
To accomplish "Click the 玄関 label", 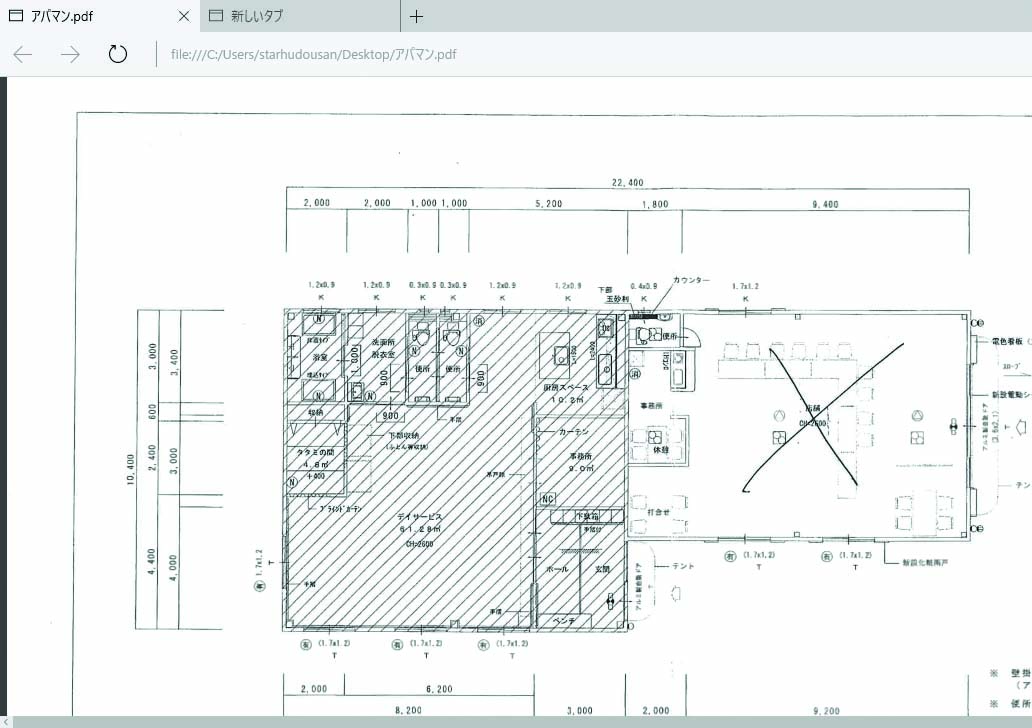I will tap(602, 569).
